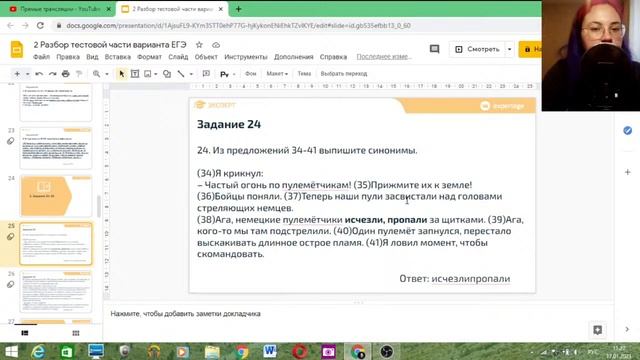Click the Фон background button

(250, 74)
